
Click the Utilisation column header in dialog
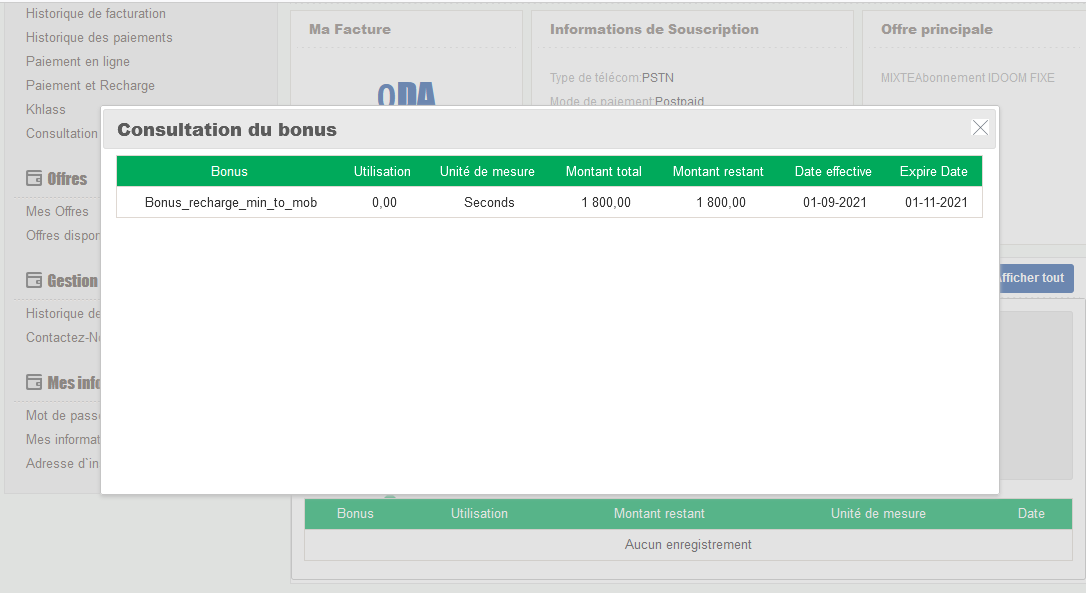382,172
